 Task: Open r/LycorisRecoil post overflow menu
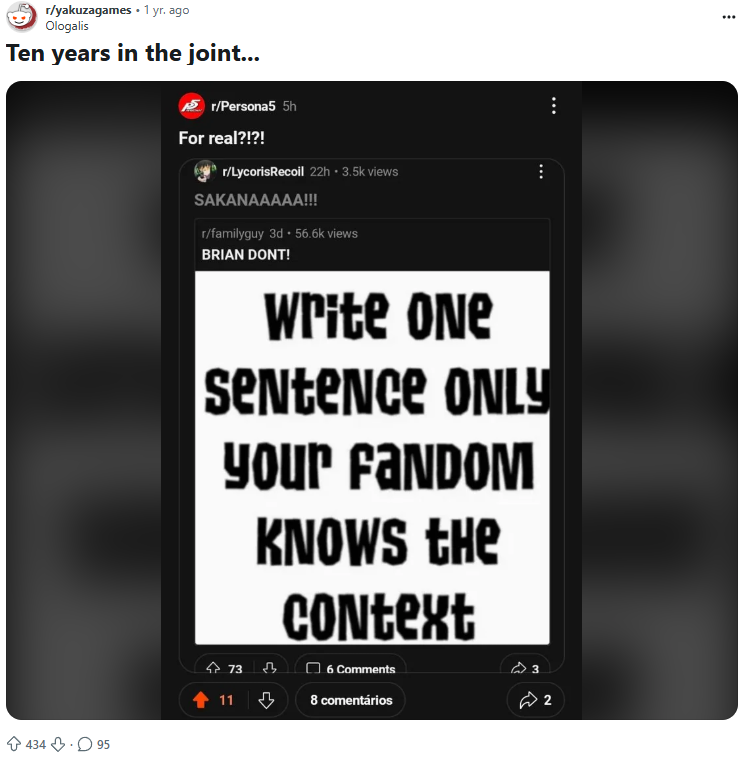tap(541, 172)
